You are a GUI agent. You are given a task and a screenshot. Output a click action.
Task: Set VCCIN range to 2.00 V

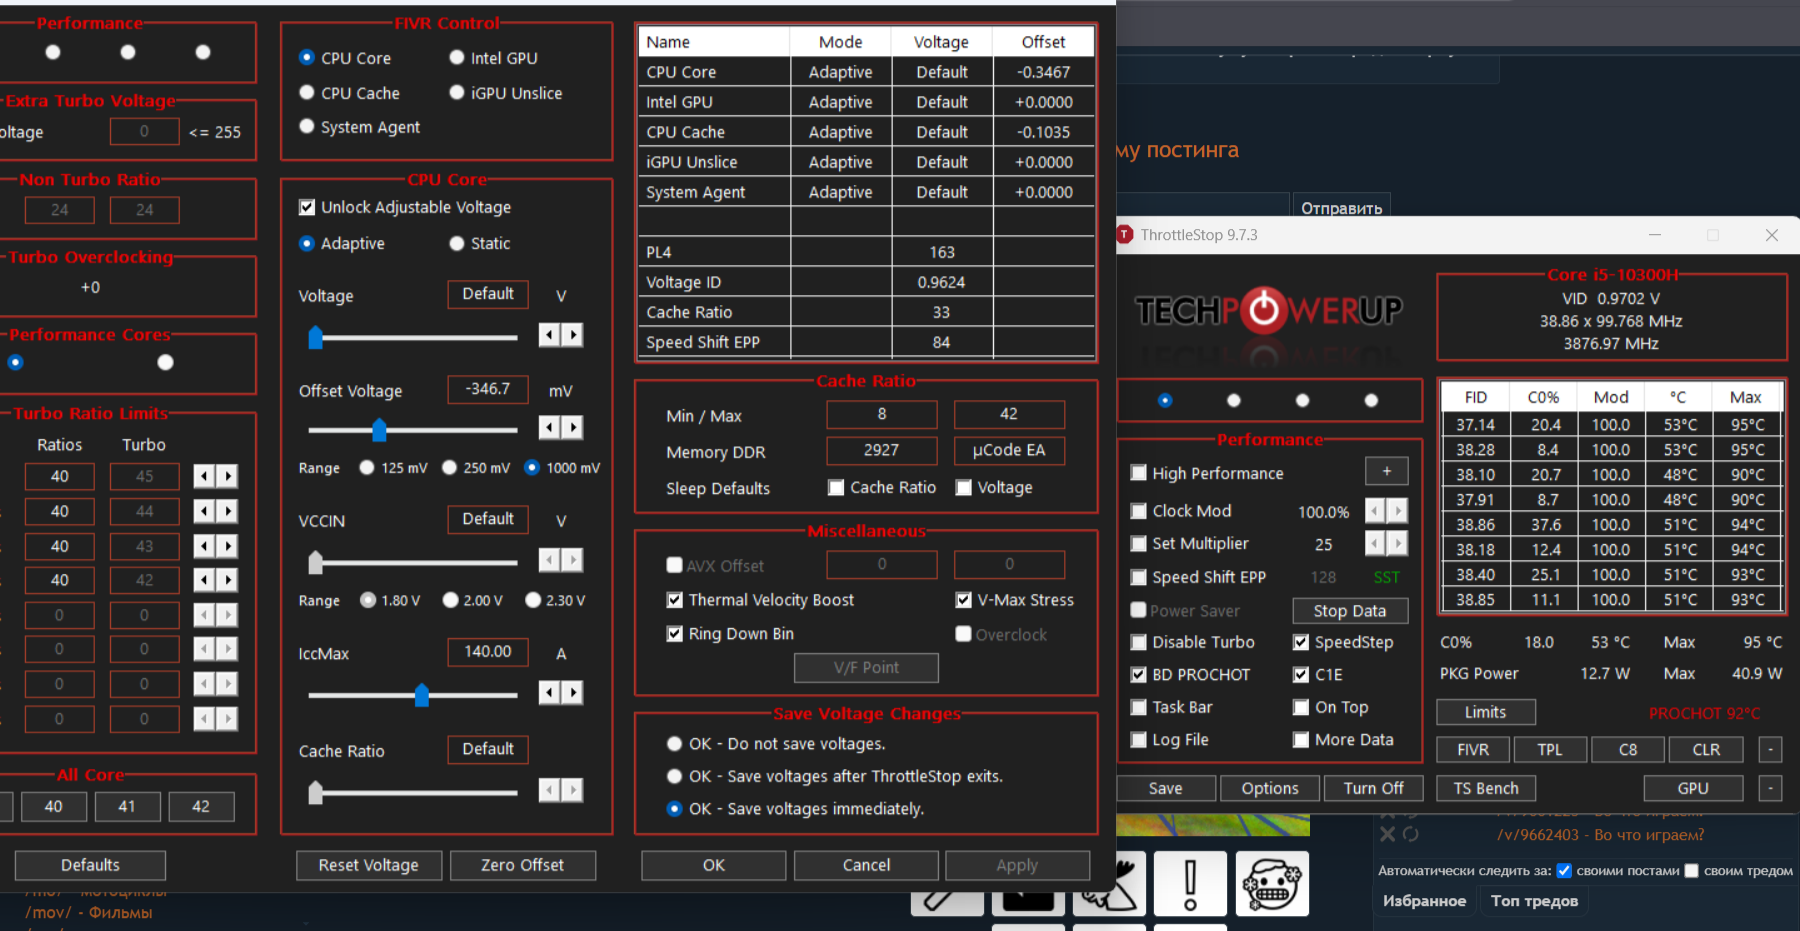pos(451,600)
